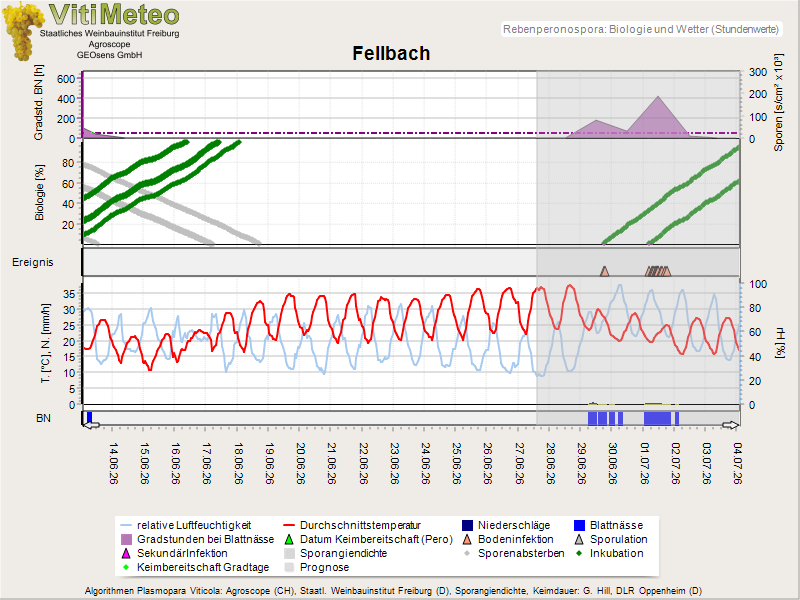Click the 22.06.26 date label
Image resolution: width=800 pixels, height=600 pixels.
pyautogui.click(x=363, y=463)
